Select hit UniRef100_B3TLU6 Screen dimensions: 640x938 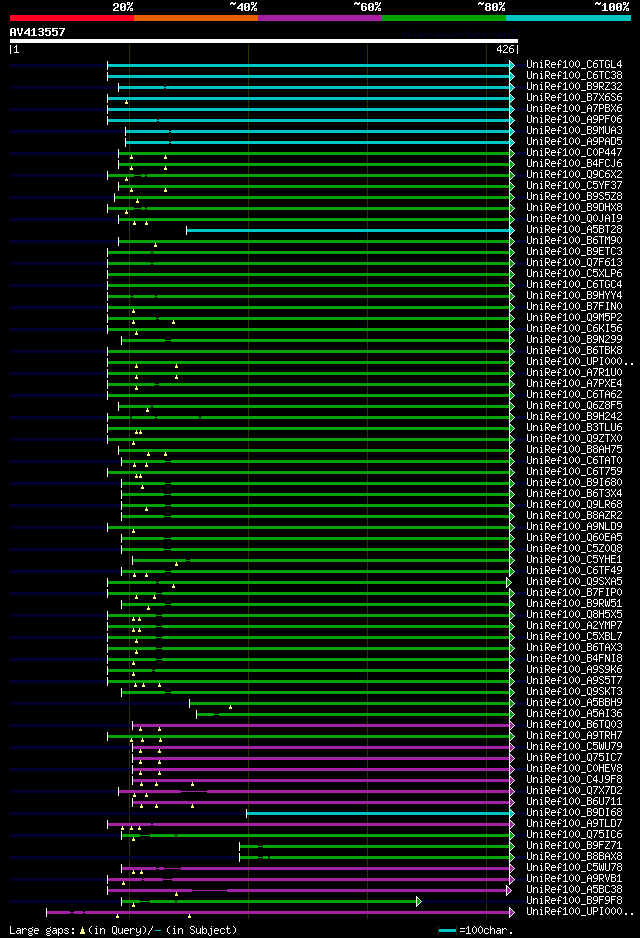(x=574, y=428)
